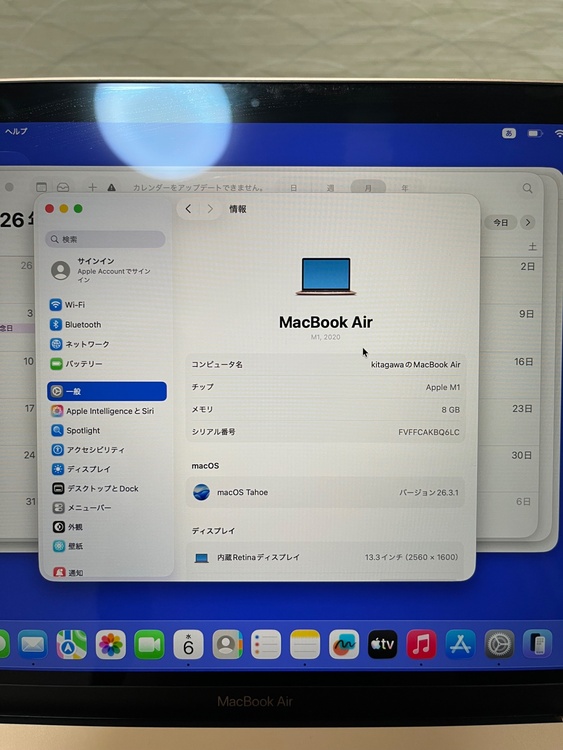Open Photos from the Dock
Image resolution: width=563 pixels, height=750 pixels.
110,644
